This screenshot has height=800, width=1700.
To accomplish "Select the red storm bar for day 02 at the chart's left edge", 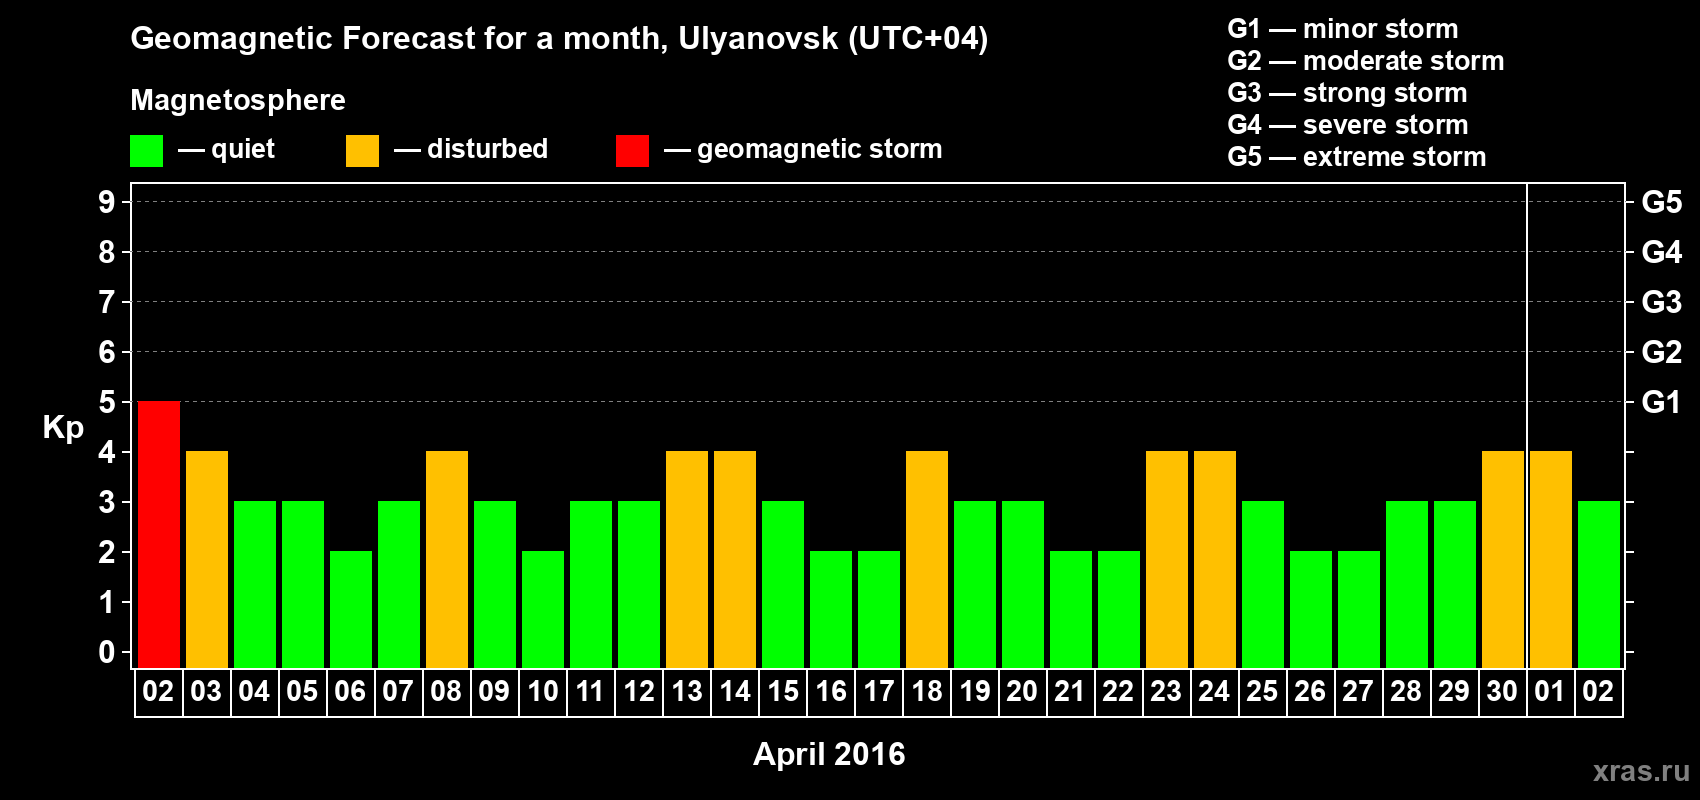I will click(x=159, y=535).
